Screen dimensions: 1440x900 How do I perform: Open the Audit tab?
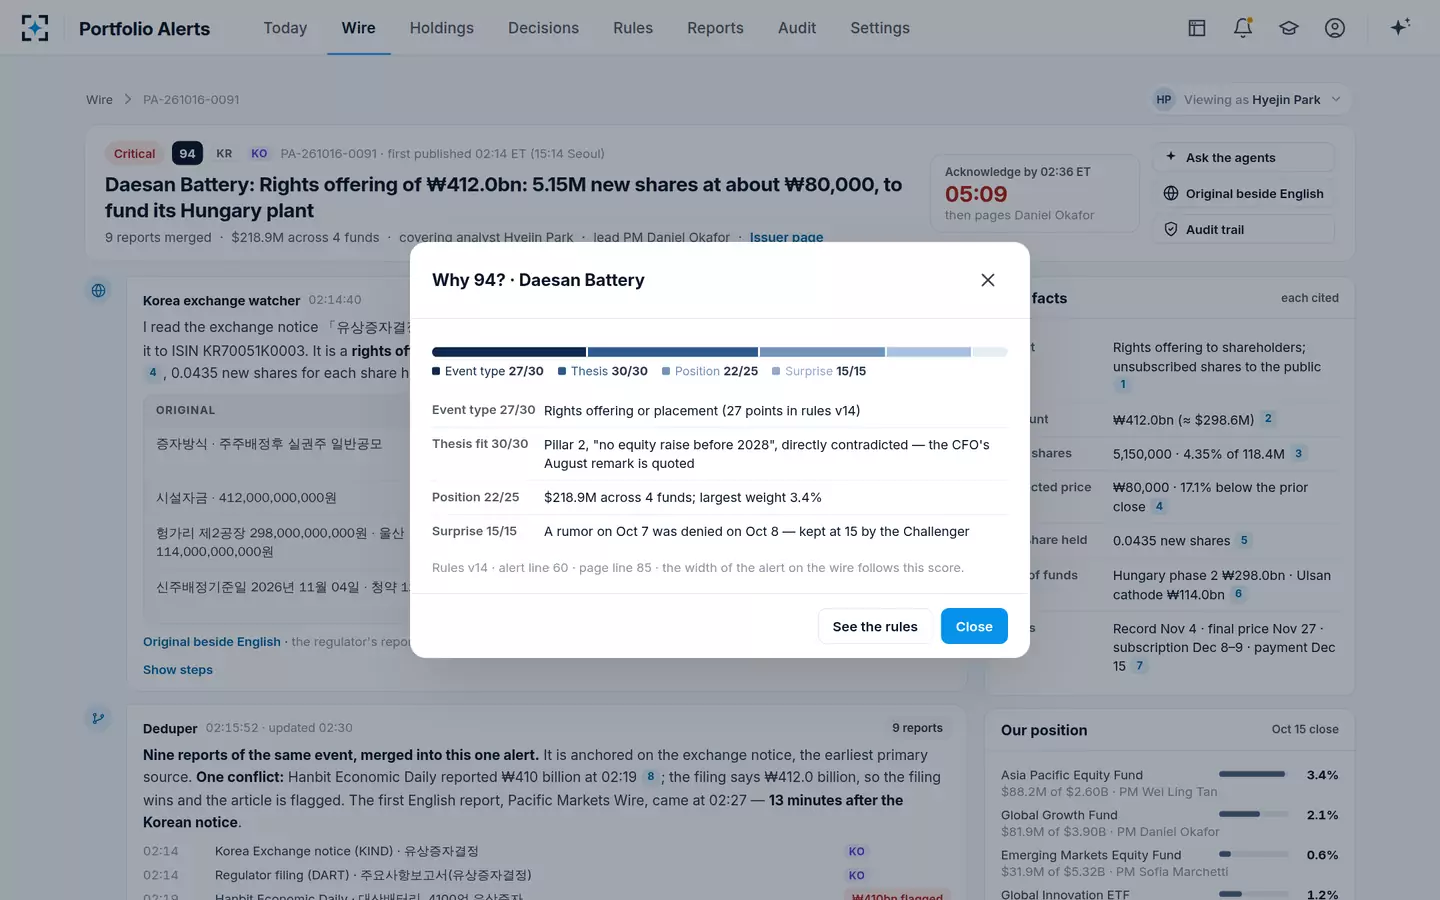pos(797,28)
